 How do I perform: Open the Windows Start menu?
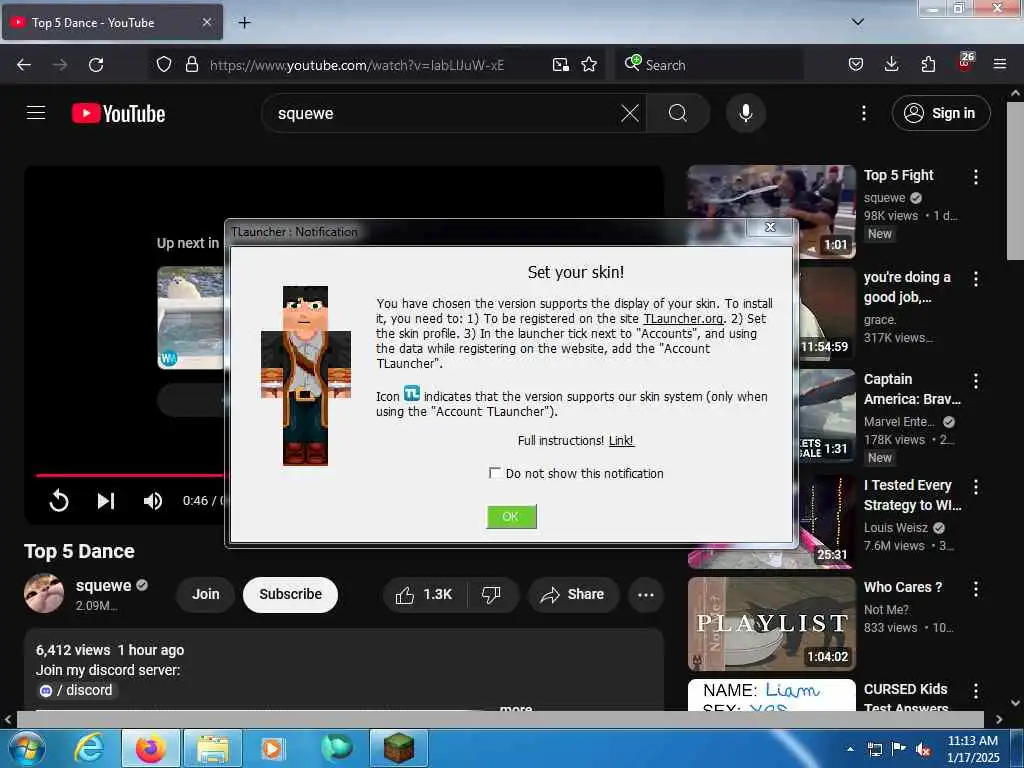coord(26,748)
